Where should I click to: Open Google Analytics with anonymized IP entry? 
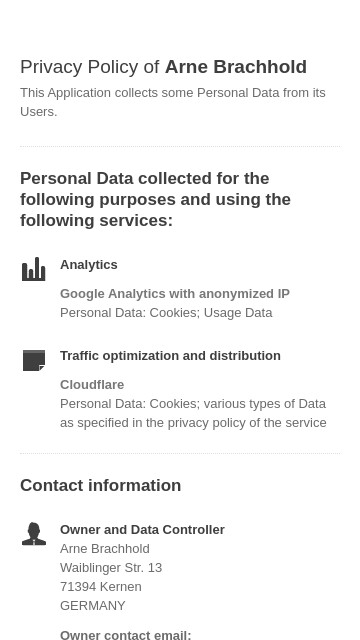click(175, 293)
